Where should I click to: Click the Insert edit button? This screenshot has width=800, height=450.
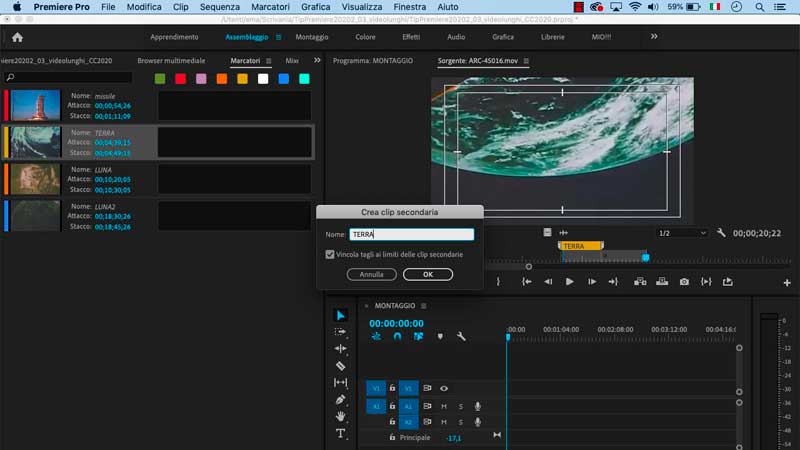tap(640, 282)
